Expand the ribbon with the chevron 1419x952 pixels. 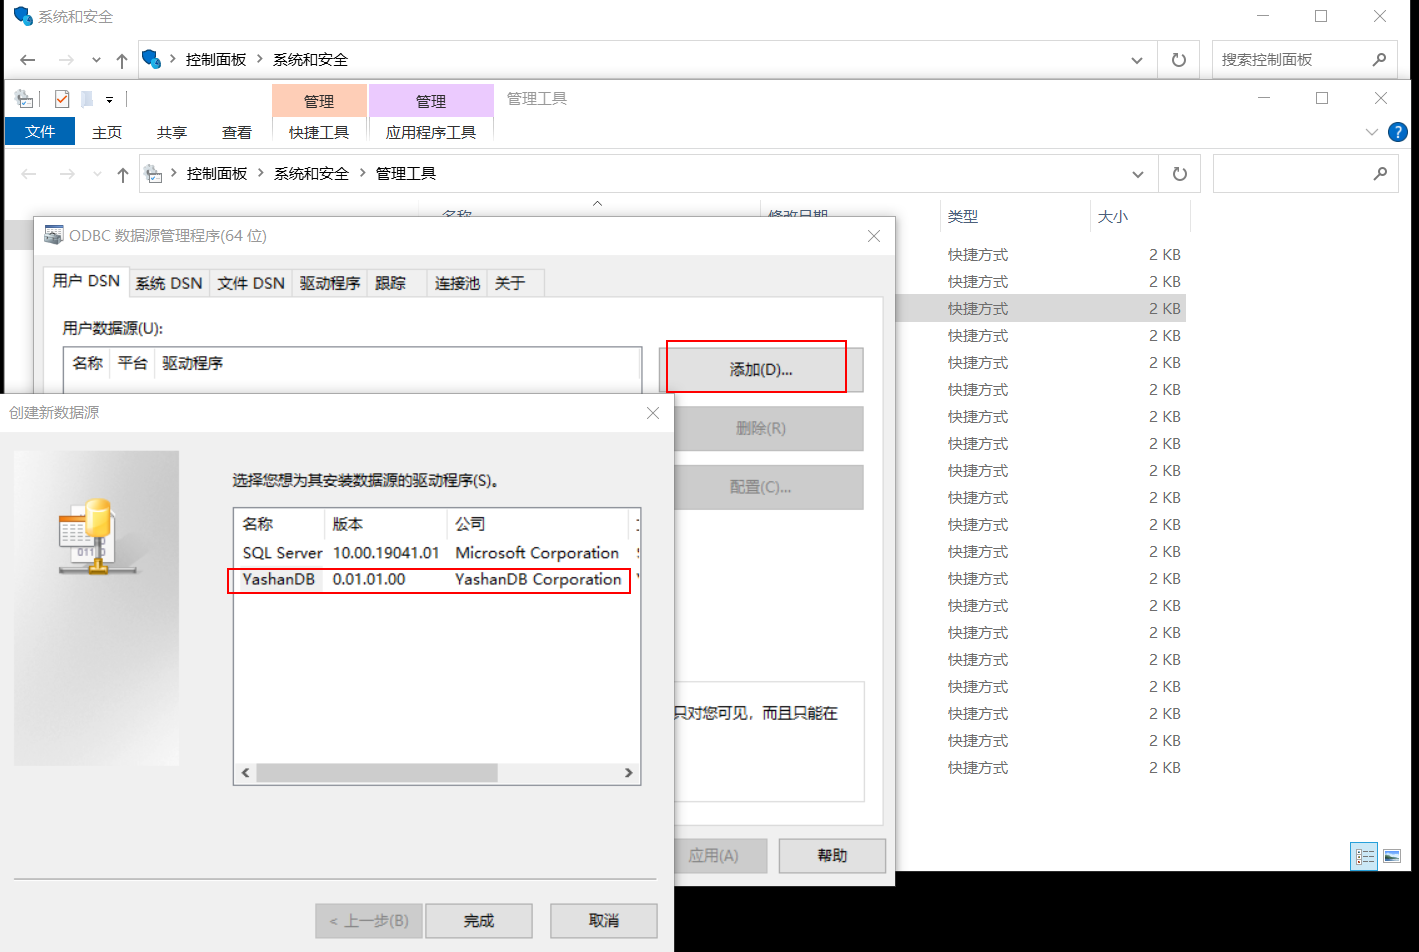[1371, 132]
